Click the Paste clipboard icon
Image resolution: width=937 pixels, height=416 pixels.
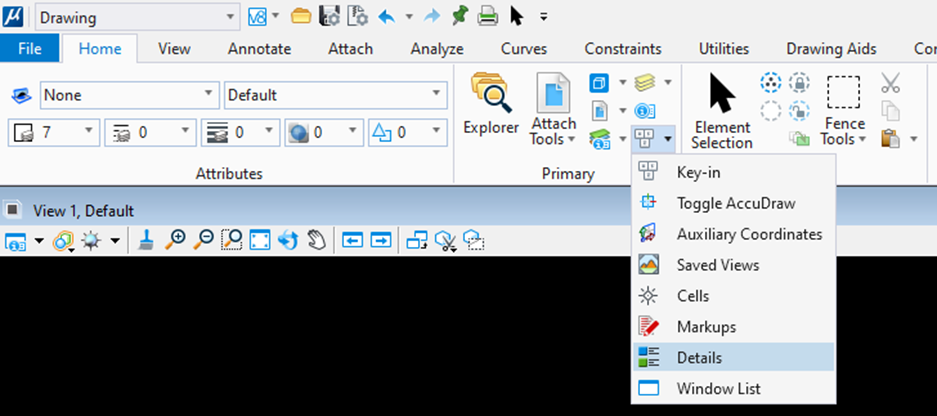[x=890, y=139]
